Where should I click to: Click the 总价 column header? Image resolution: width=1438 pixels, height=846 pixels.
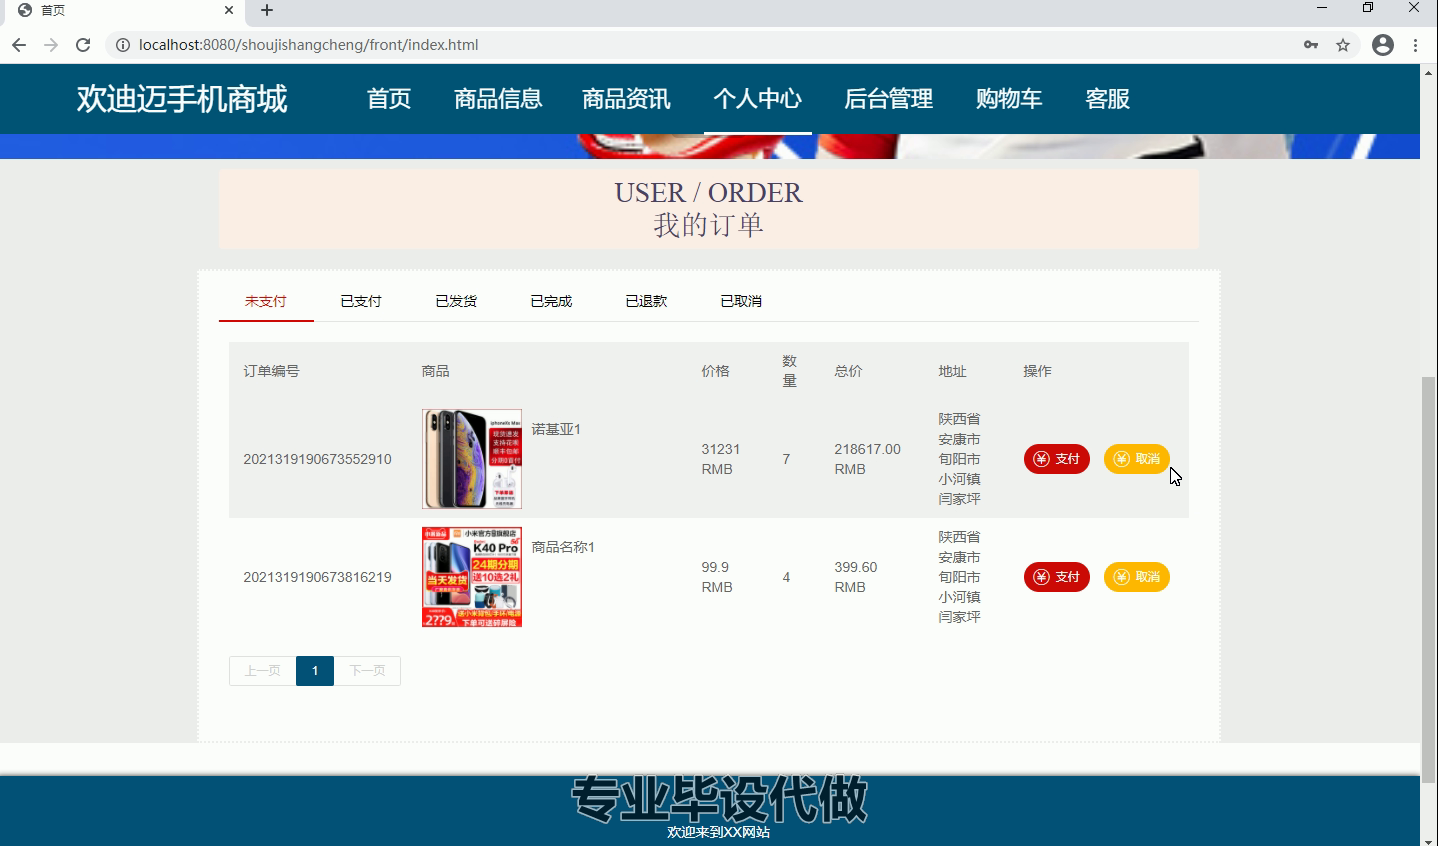coord(848,371)
